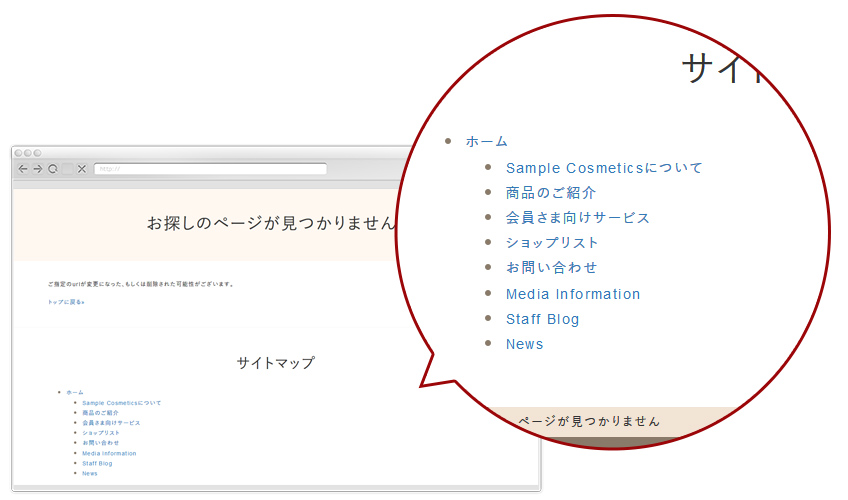848x500 pixels.
Task: Click the browser back arrow button
Action: click(x=23, y=169)
